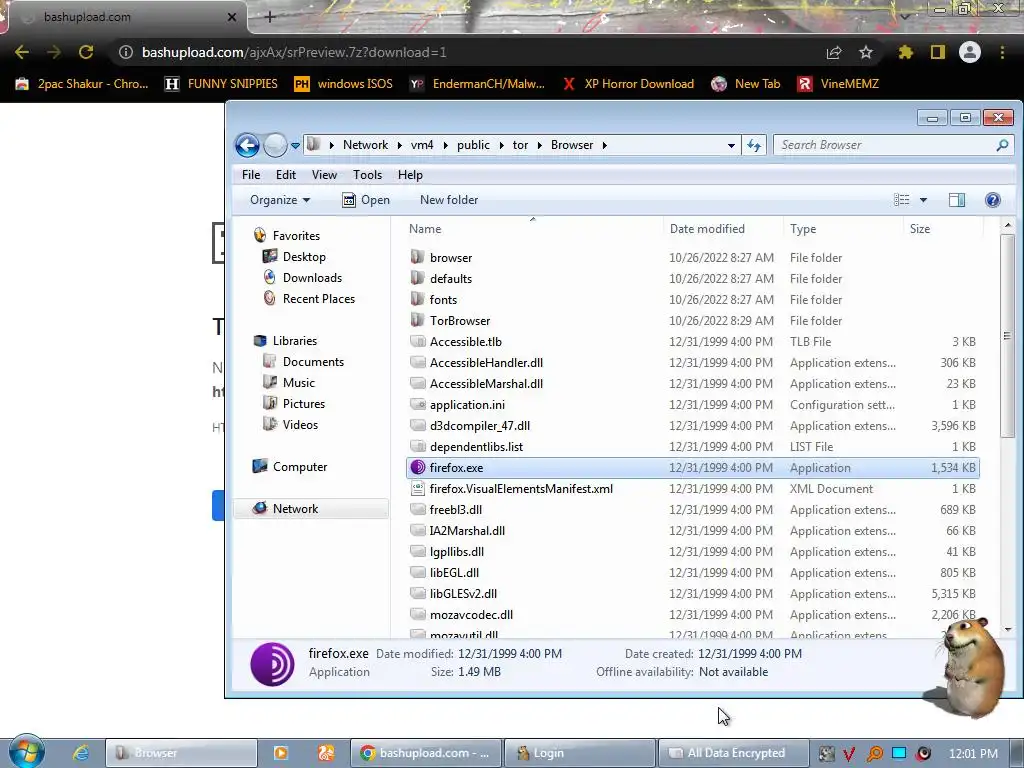Select Recent Places in navigation pane

(x=319, y=298)
